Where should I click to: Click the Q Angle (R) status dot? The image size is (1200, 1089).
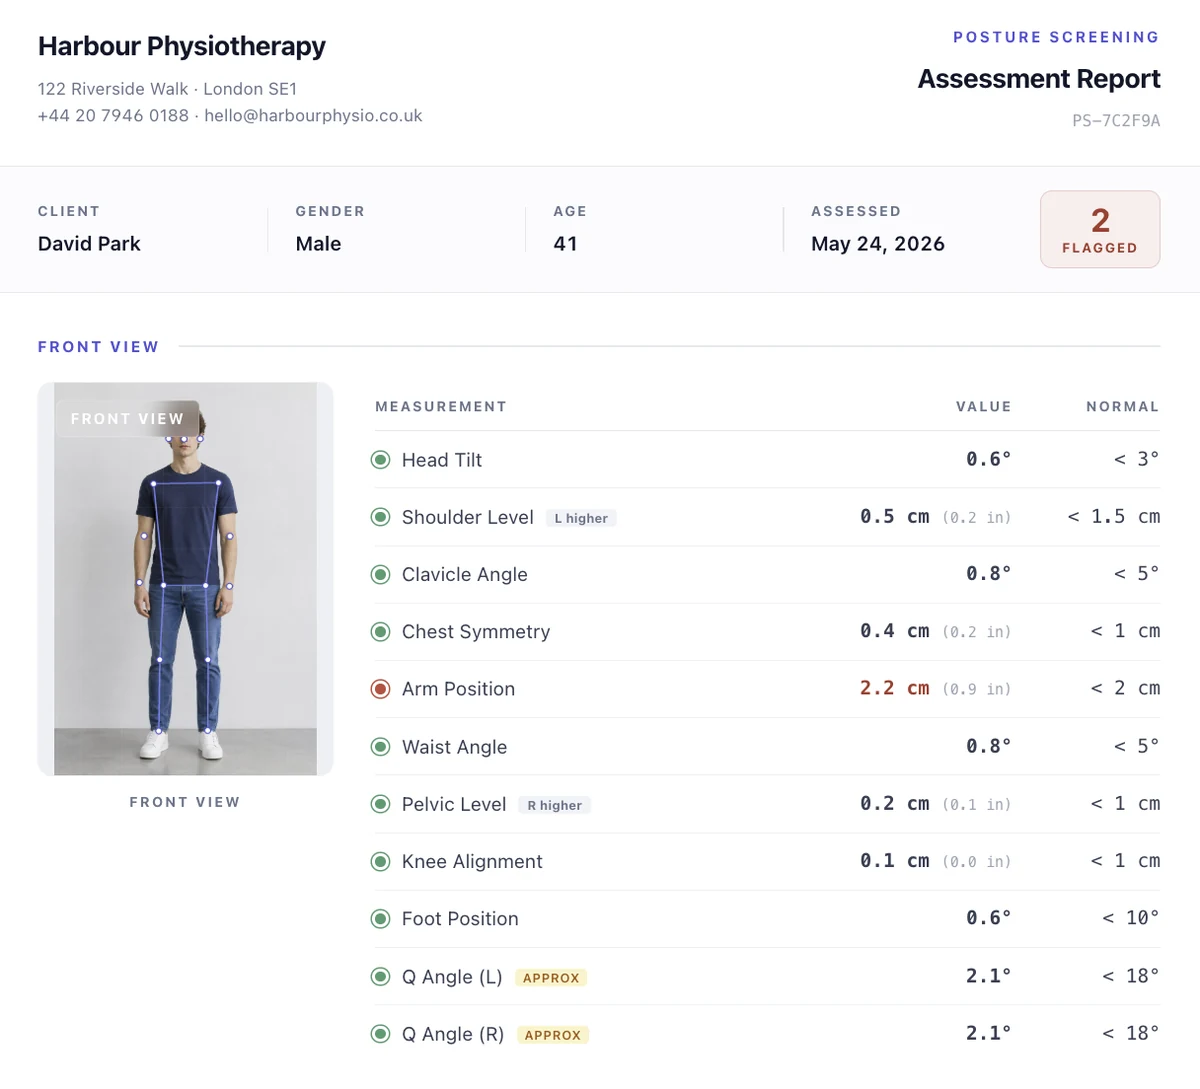(380, 1034)
